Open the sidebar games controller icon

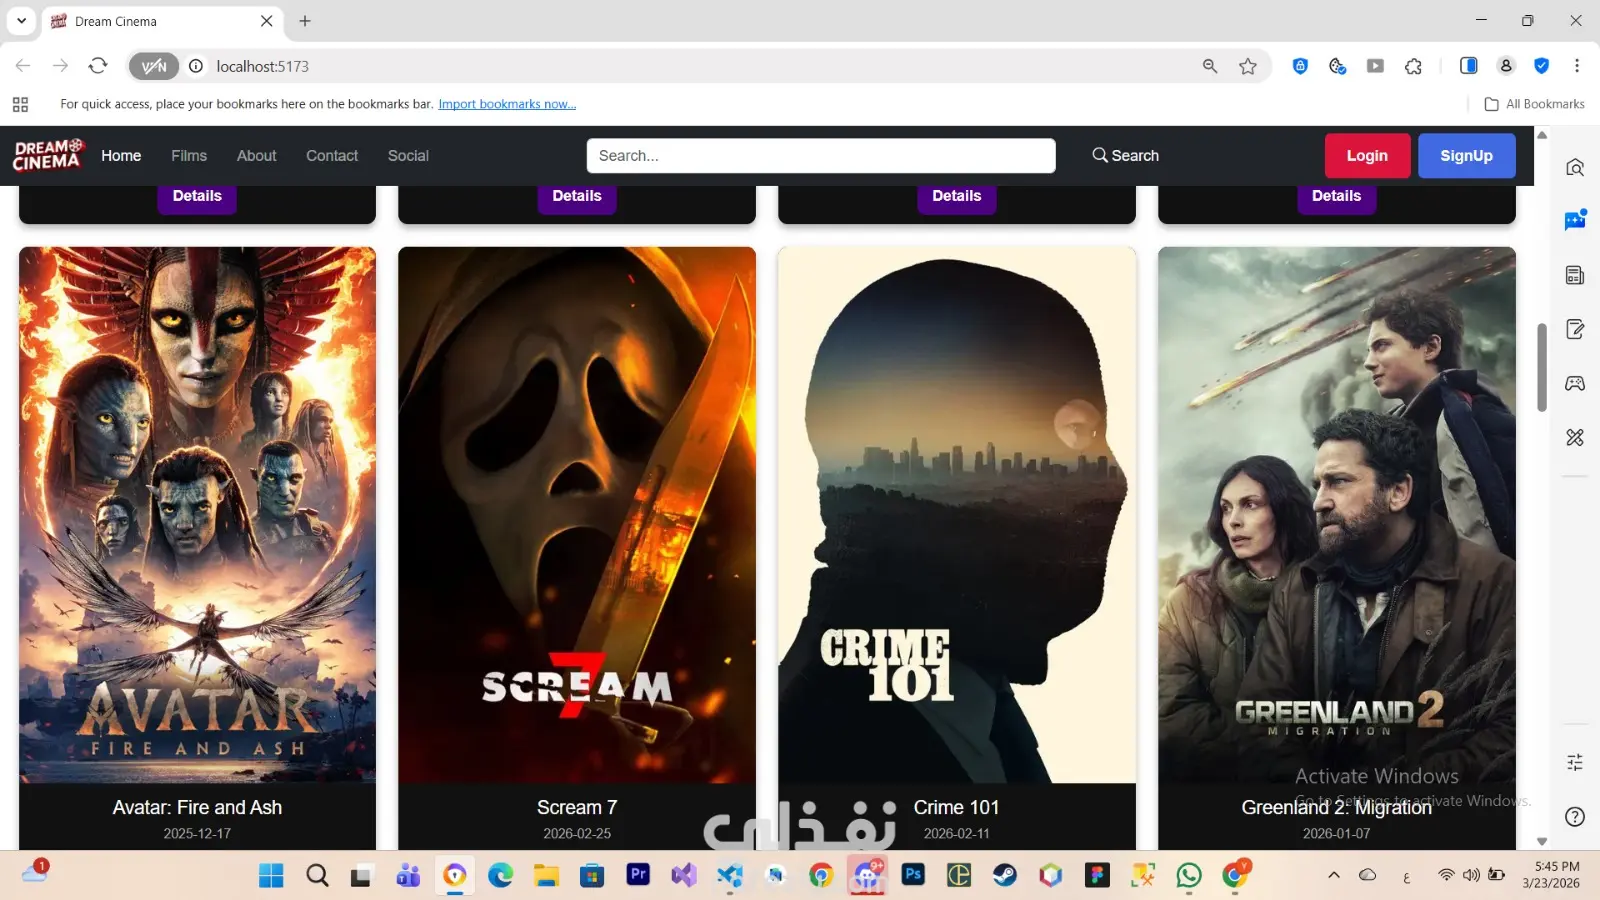tap(1575, 383)
